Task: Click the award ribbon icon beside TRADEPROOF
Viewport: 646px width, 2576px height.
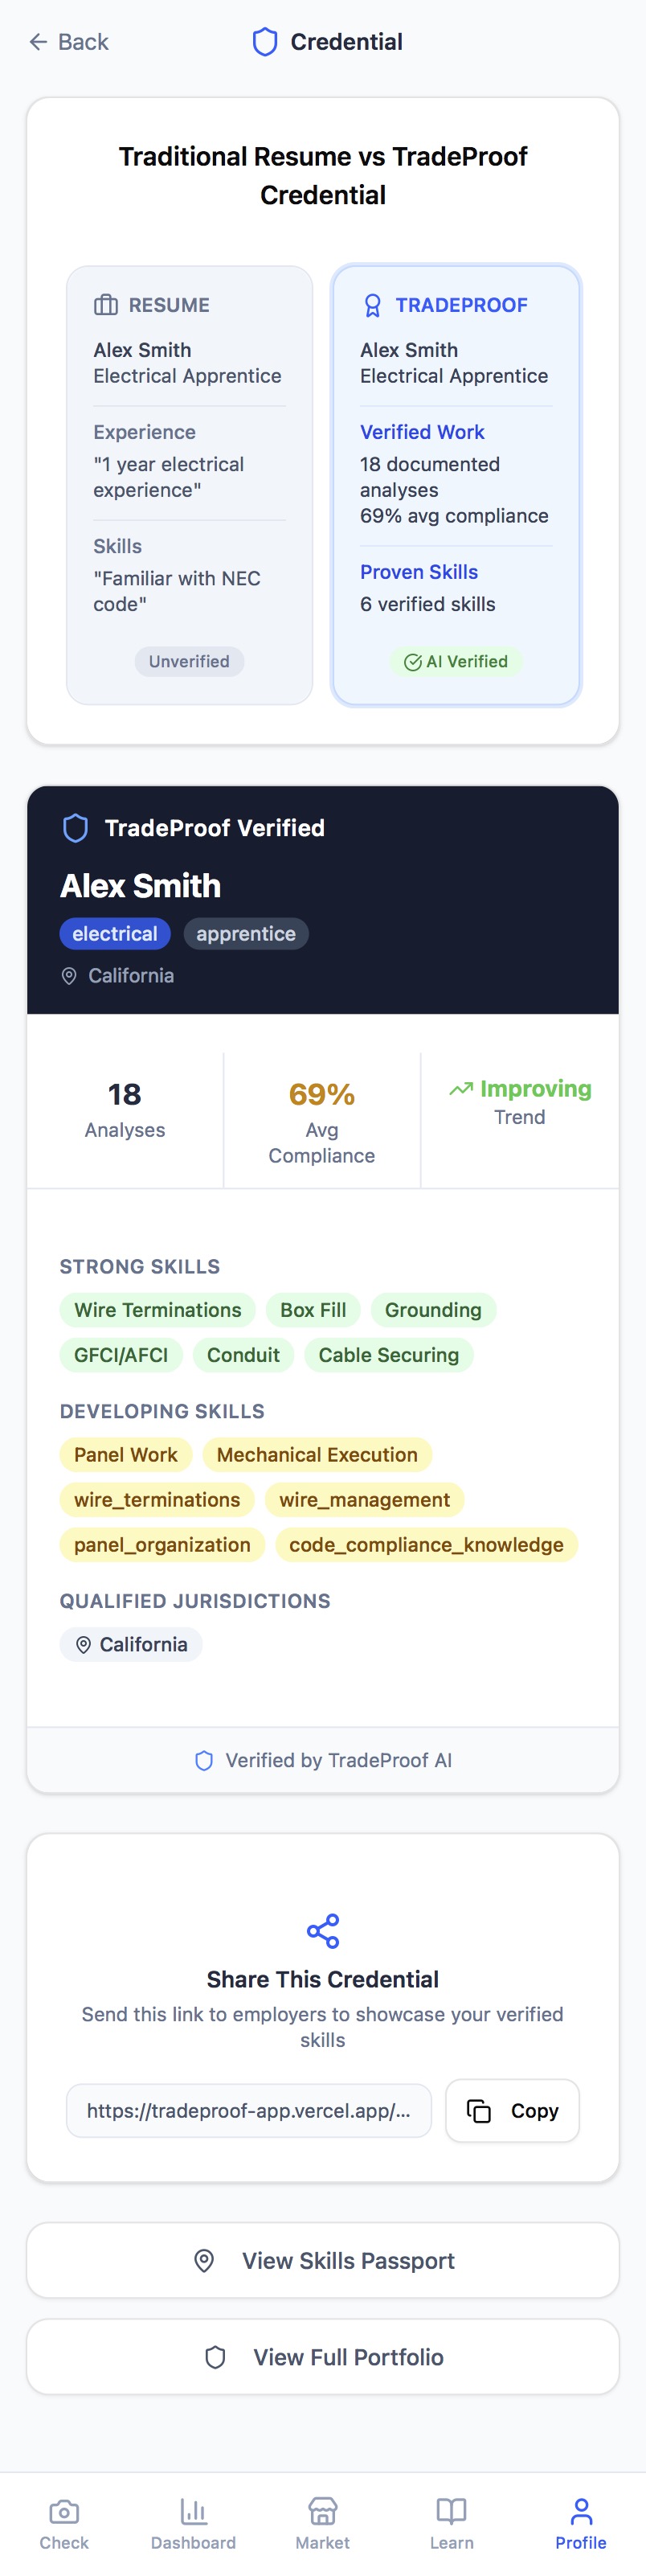Action: pos(372,305)
